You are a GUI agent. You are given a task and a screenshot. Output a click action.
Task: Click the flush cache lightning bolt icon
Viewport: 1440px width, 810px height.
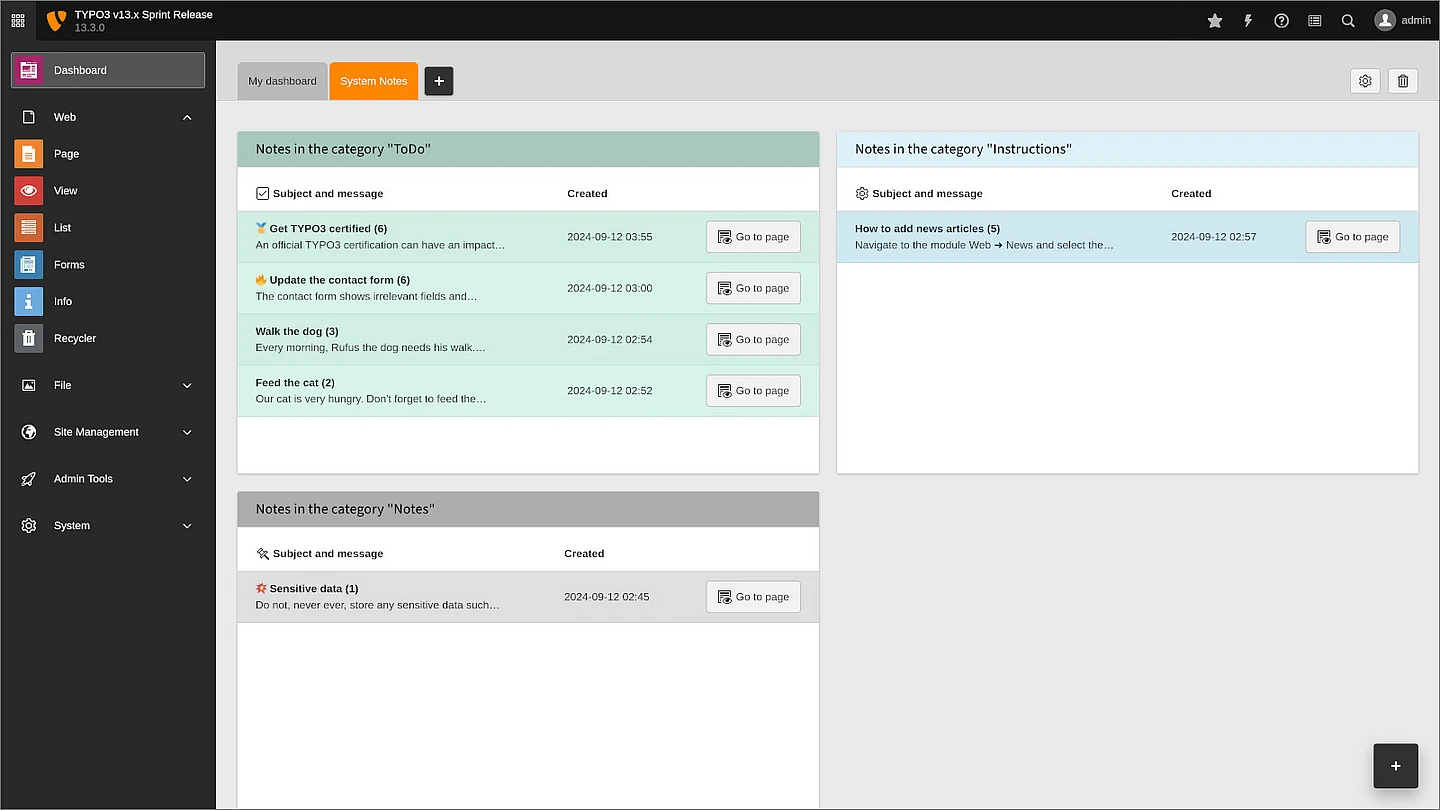[x=1248, y=21]
